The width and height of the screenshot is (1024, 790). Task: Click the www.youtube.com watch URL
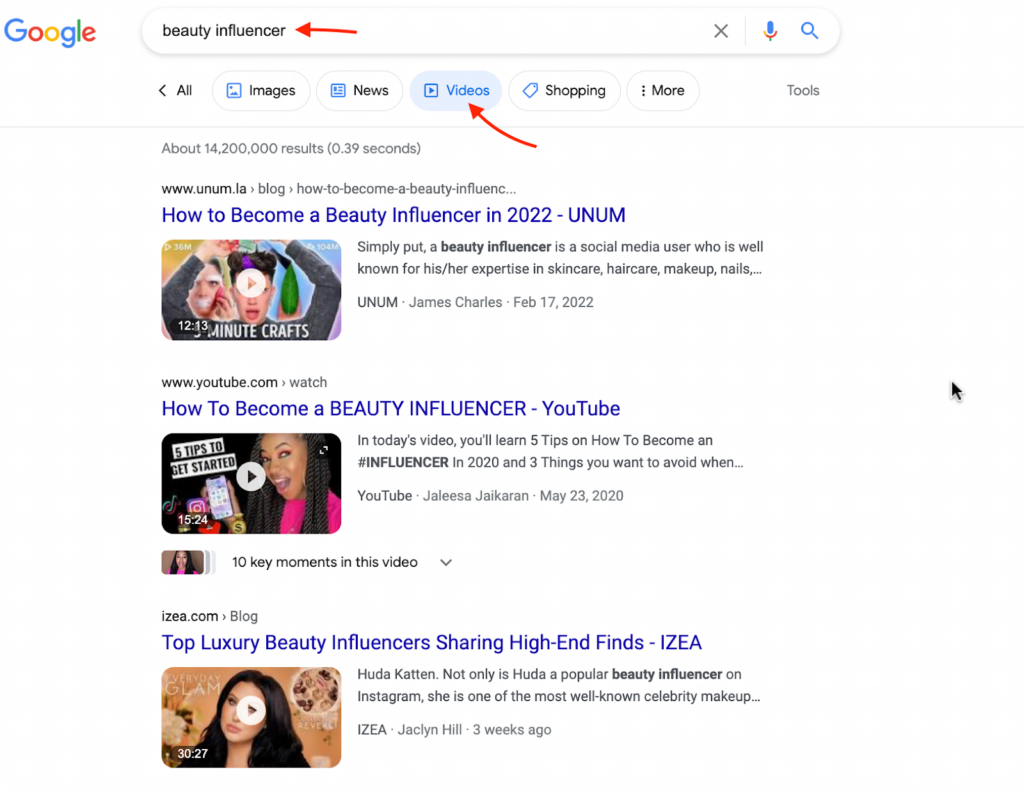click(x=244, y=382)
